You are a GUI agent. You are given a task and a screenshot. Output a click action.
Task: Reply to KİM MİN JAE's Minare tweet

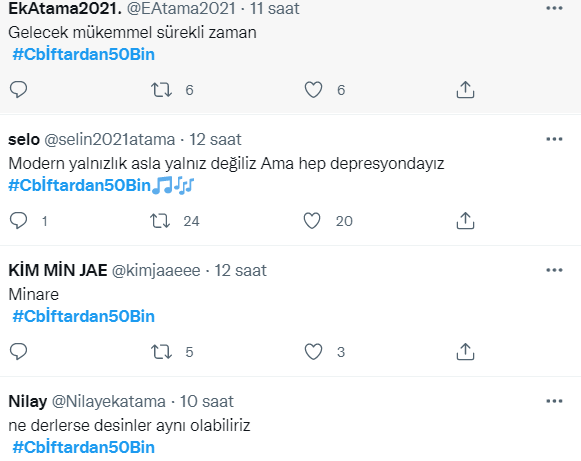(18, 351)
